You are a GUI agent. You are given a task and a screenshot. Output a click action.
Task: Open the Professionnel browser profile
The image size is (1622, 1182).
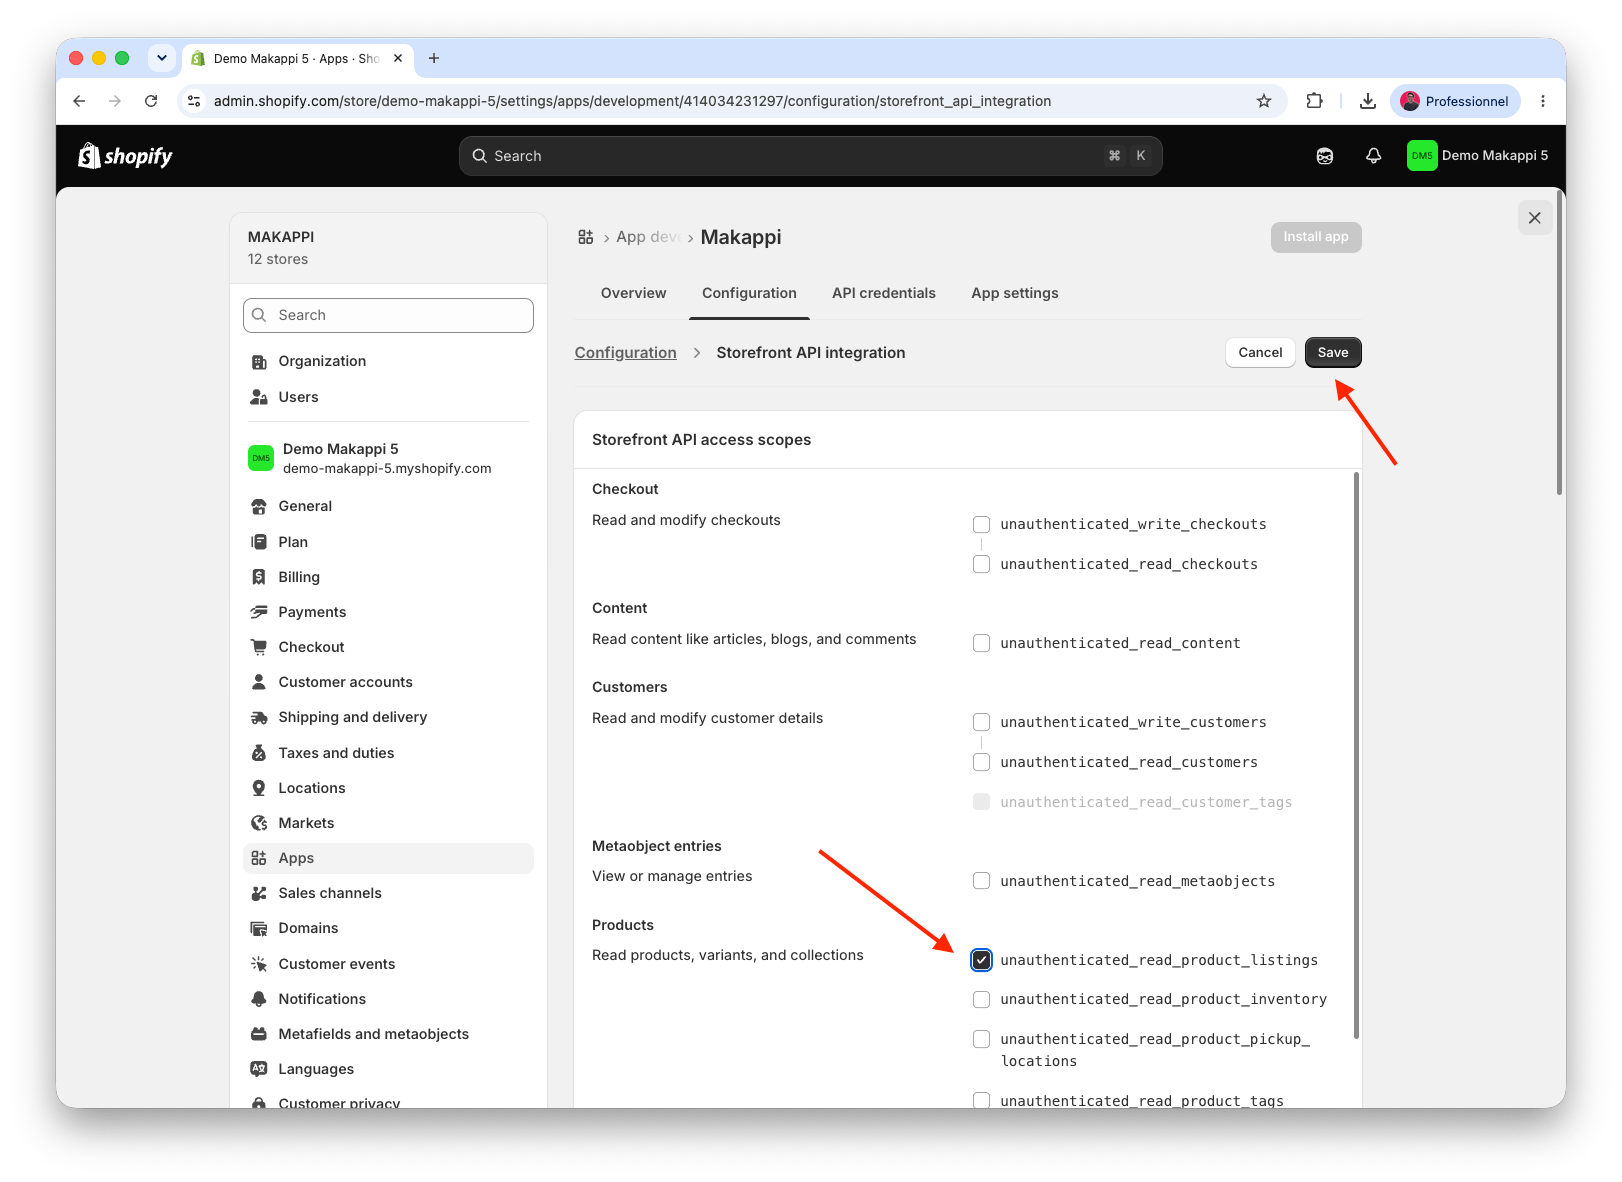[x=1455, y=101]
